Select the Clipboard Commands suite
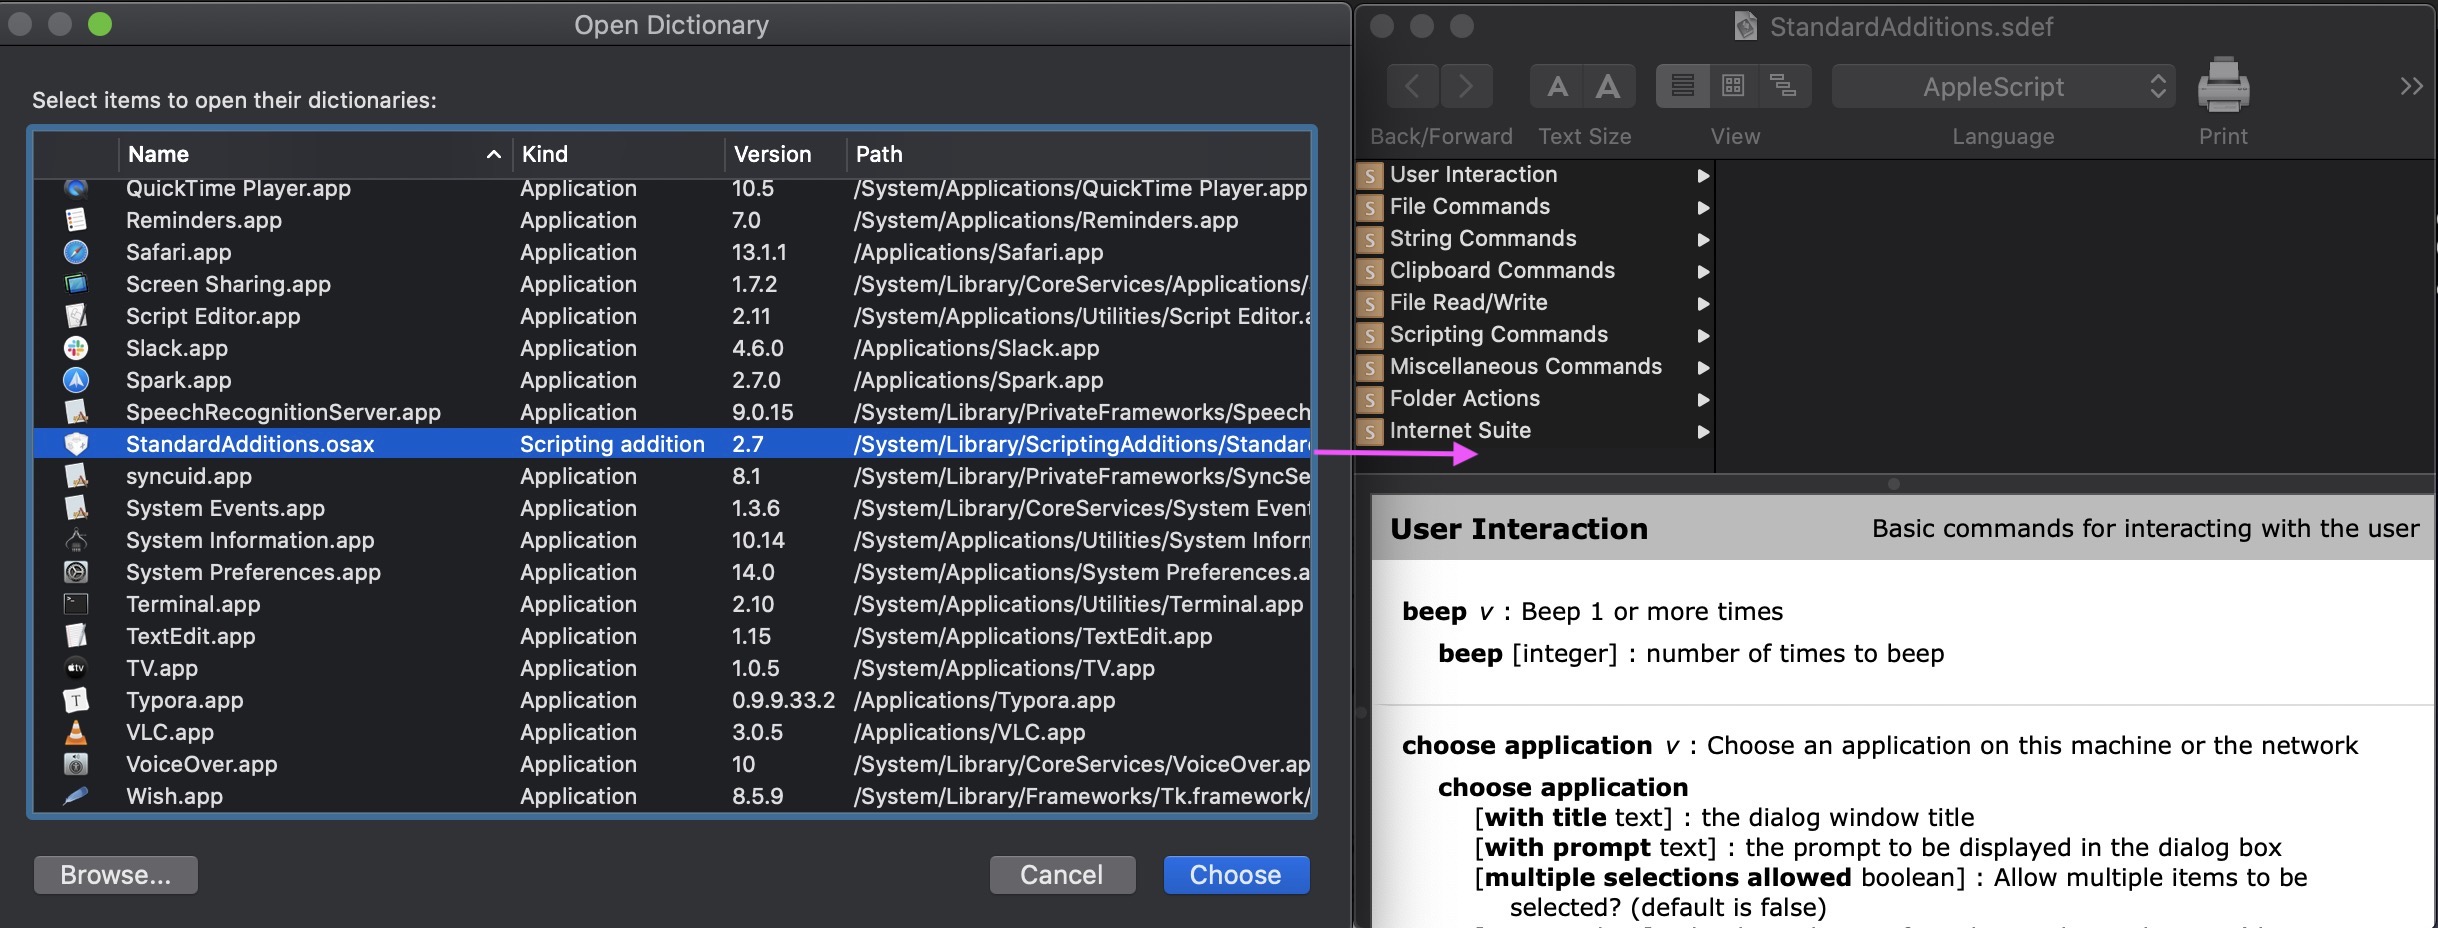2438x928 pixels. [1502, 271]
